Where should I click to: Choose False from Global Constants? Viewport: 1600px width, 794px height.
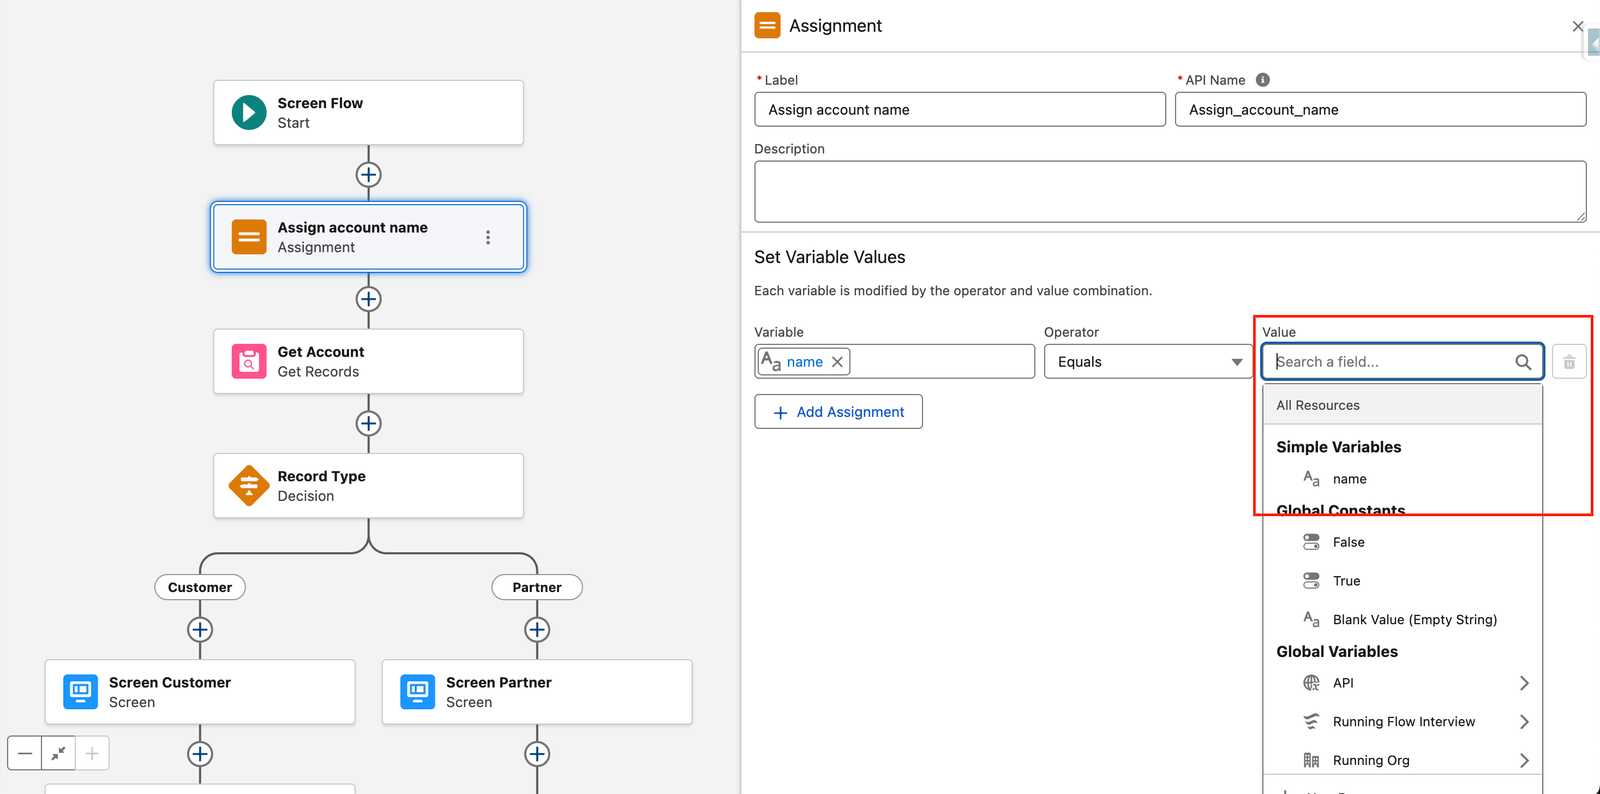click(1348, 542)
